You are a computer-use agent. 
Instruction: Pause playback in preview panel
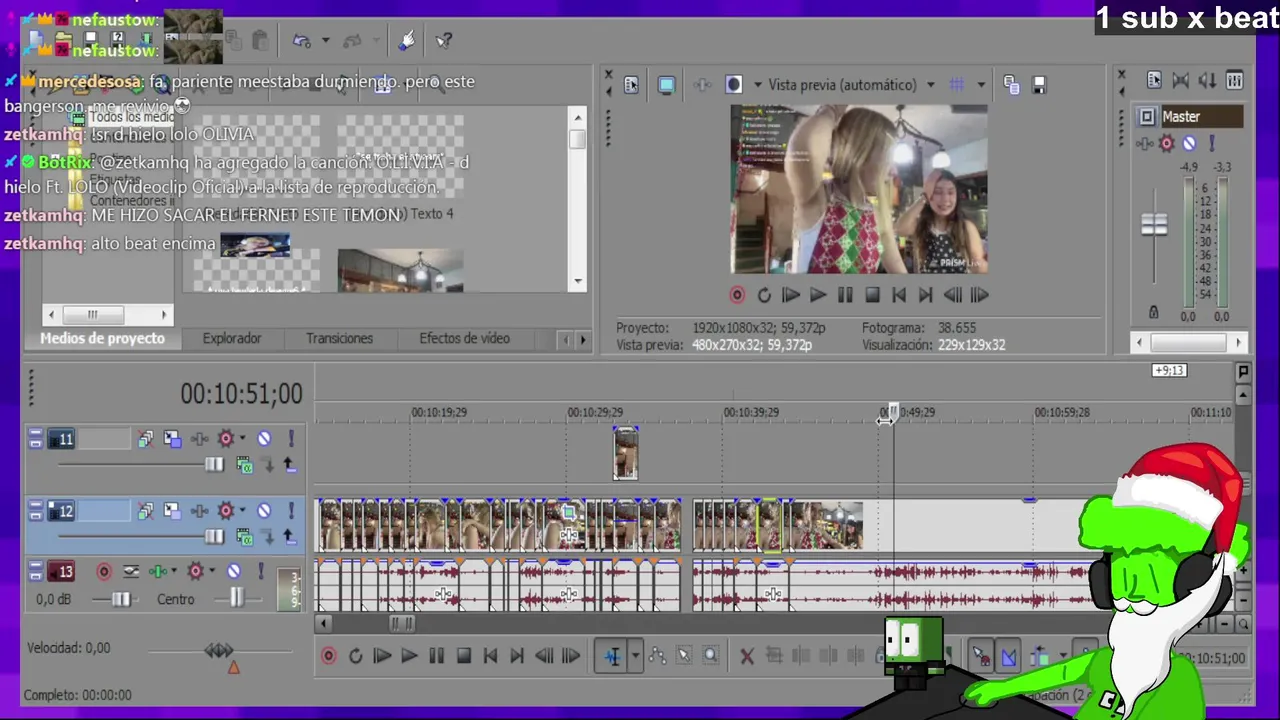(845, 295)
